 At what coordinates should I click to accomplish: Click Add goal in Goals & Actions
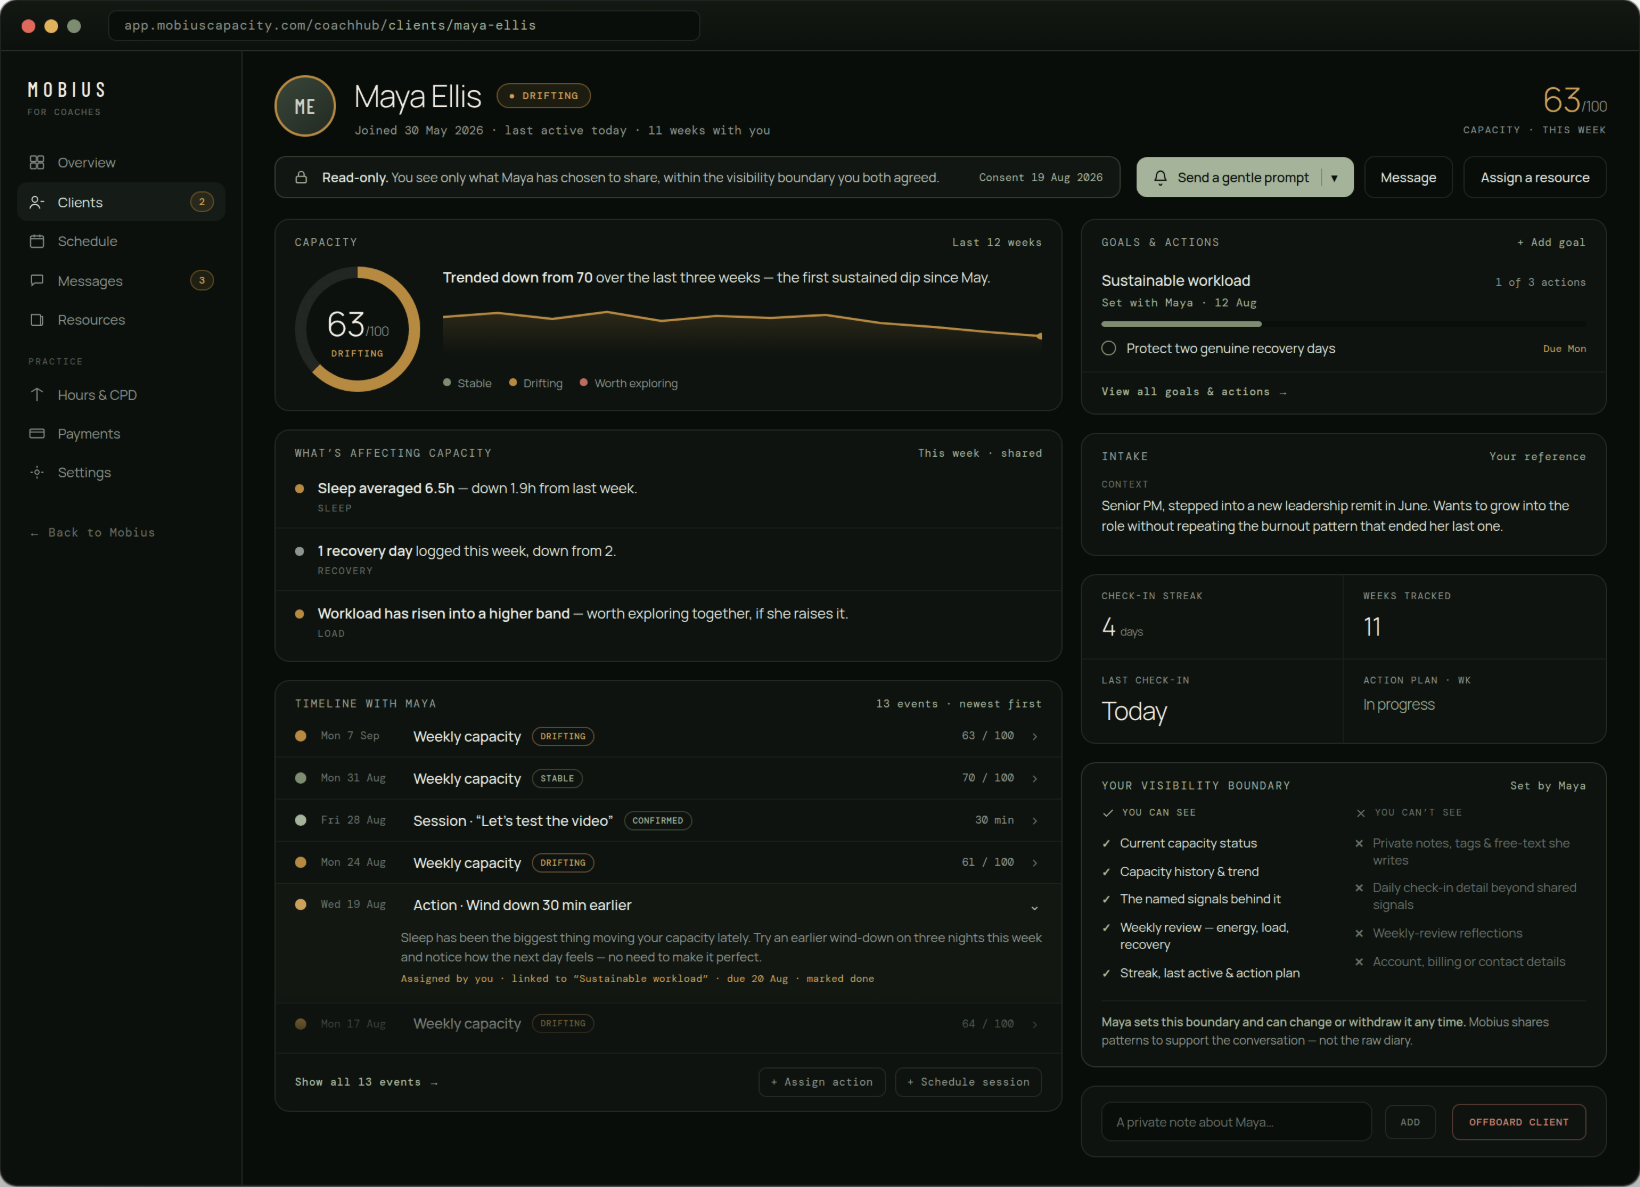tap(1551, 242)
